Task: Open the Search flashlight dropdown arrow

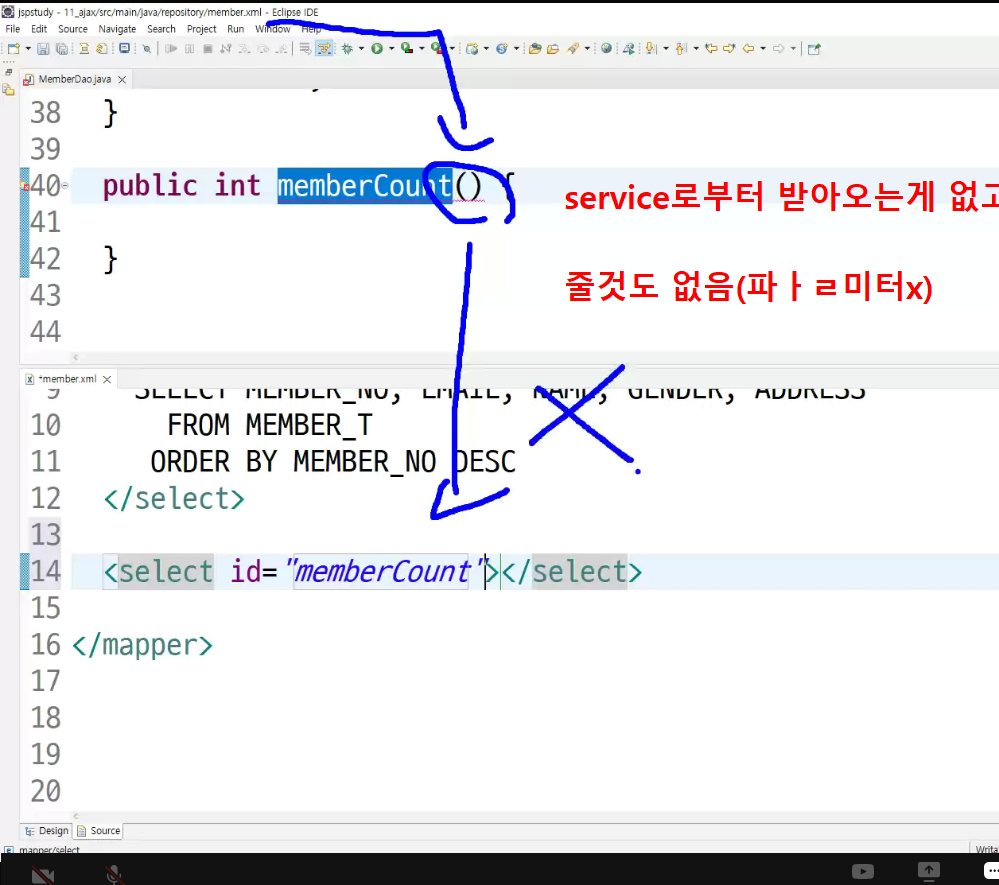Action: click(587, 48)
